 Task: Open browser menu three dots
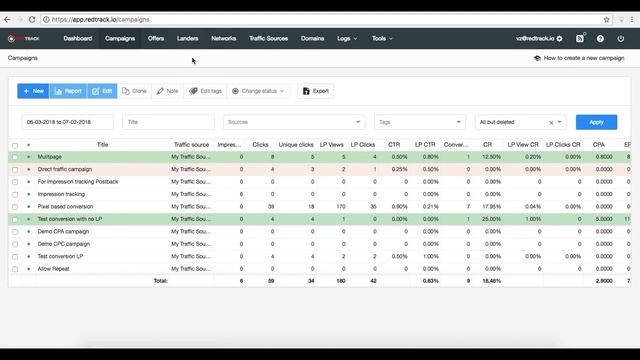(632, 19)
